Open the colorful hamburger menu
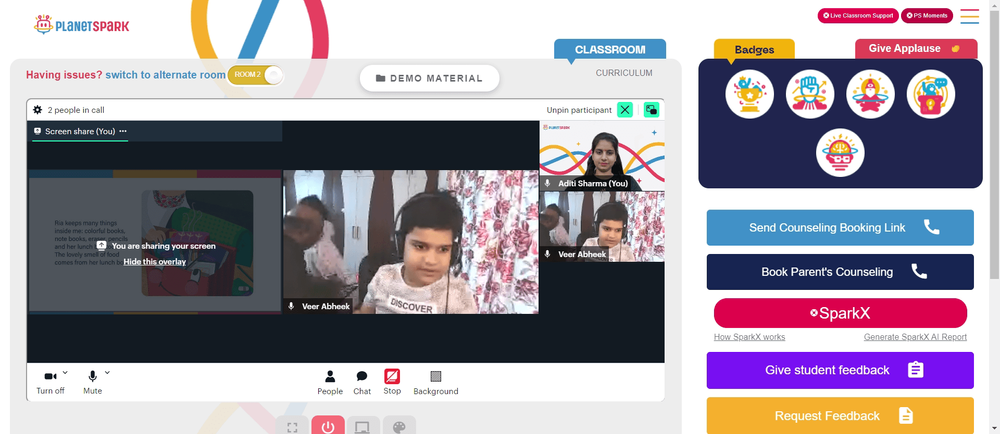 (x=969, y=16)
